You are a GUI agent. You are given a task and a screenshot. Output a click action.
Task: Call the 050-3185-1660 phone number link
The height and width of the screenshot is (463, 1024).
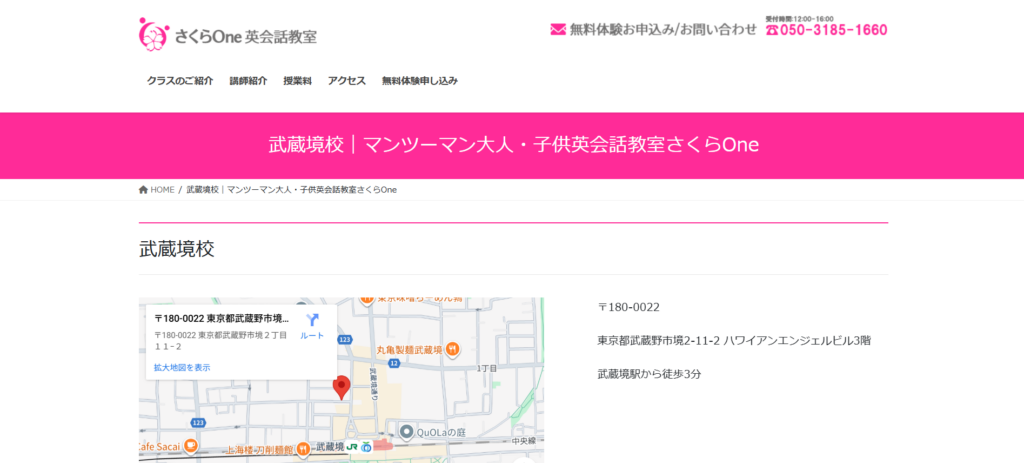click(x=834, y=30)
